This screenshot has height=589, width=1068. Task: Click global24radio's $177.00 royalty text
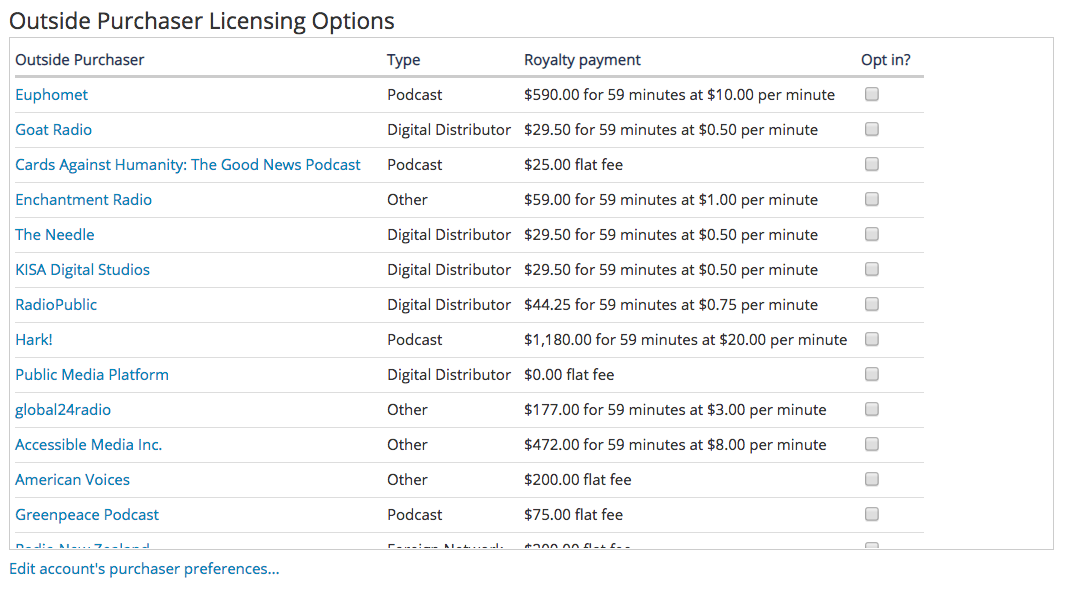click(x=675, y=410)
